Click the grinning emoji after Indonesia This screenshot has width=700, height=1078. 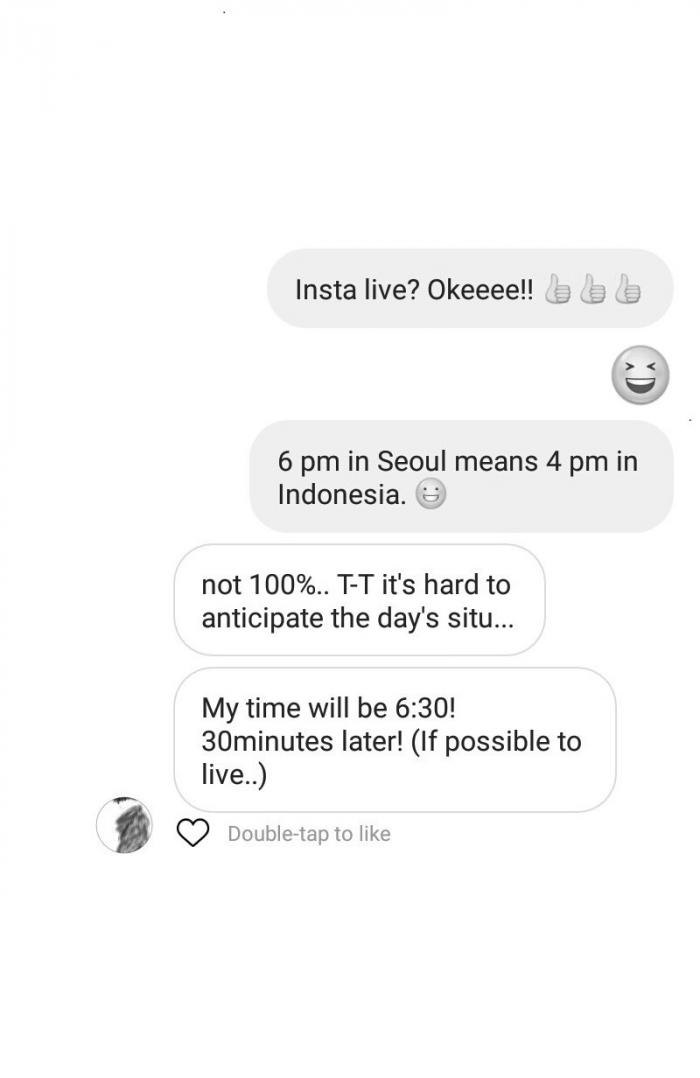pyautogui.click(x=431, y=494)
